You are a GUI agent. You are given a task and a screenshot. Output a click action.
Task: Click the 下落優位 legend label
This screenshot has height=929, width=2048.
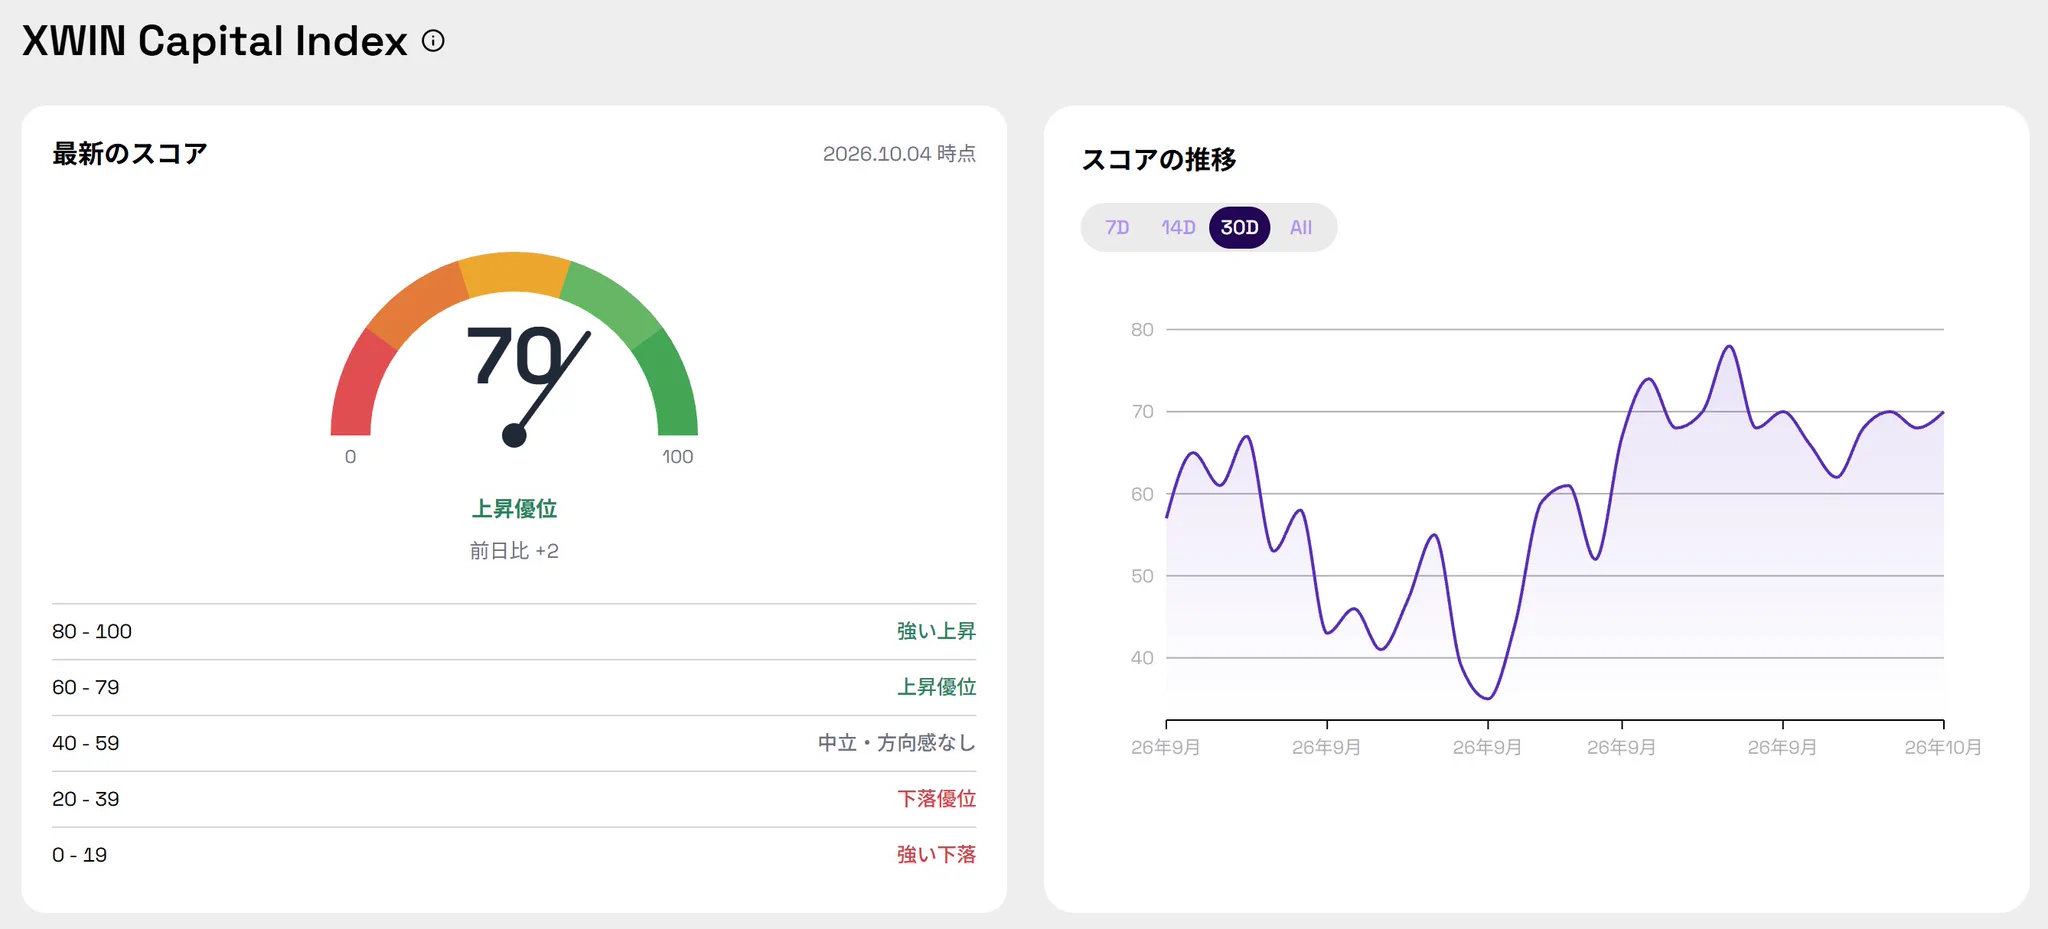pos(936,799)
